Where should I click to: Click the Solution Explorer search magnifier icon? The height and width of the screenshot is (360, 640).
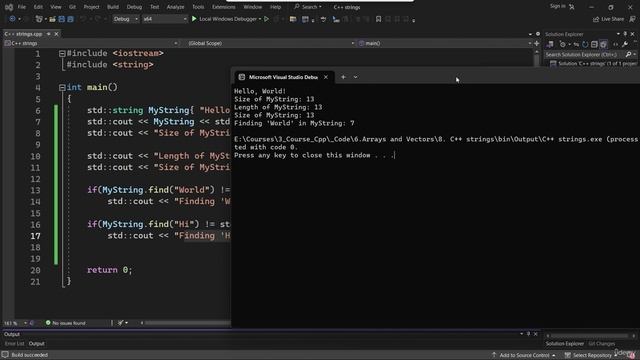tap(628, 54)
